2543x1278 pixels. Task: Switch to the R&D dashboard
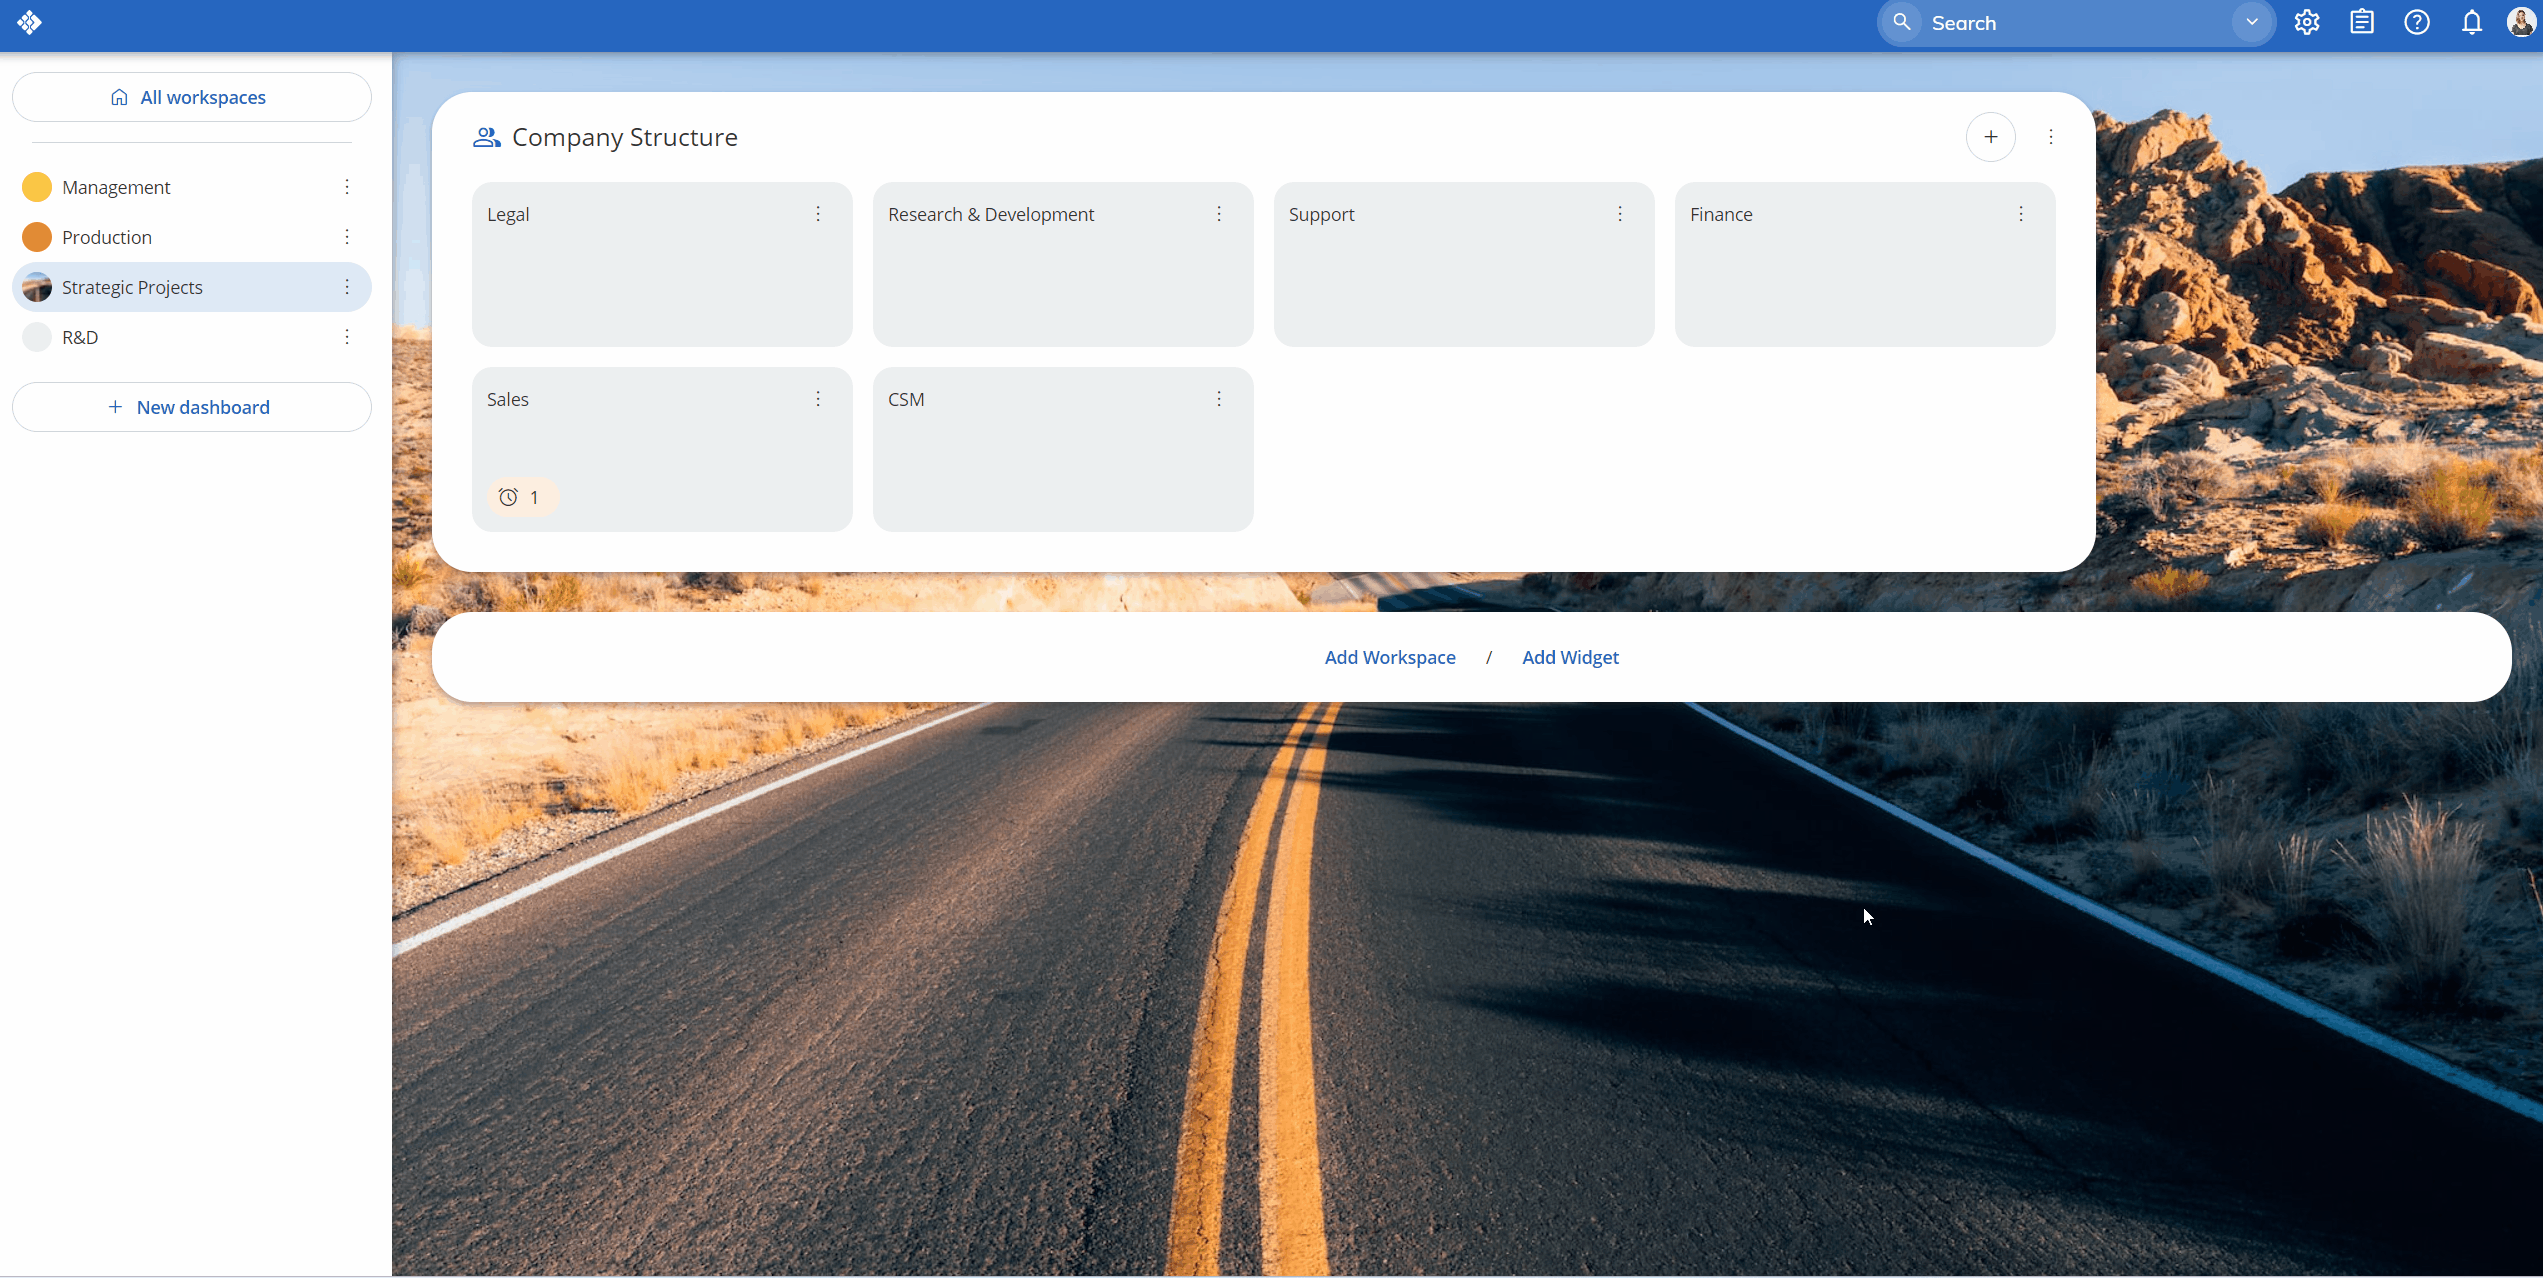[x=80, y=337]
